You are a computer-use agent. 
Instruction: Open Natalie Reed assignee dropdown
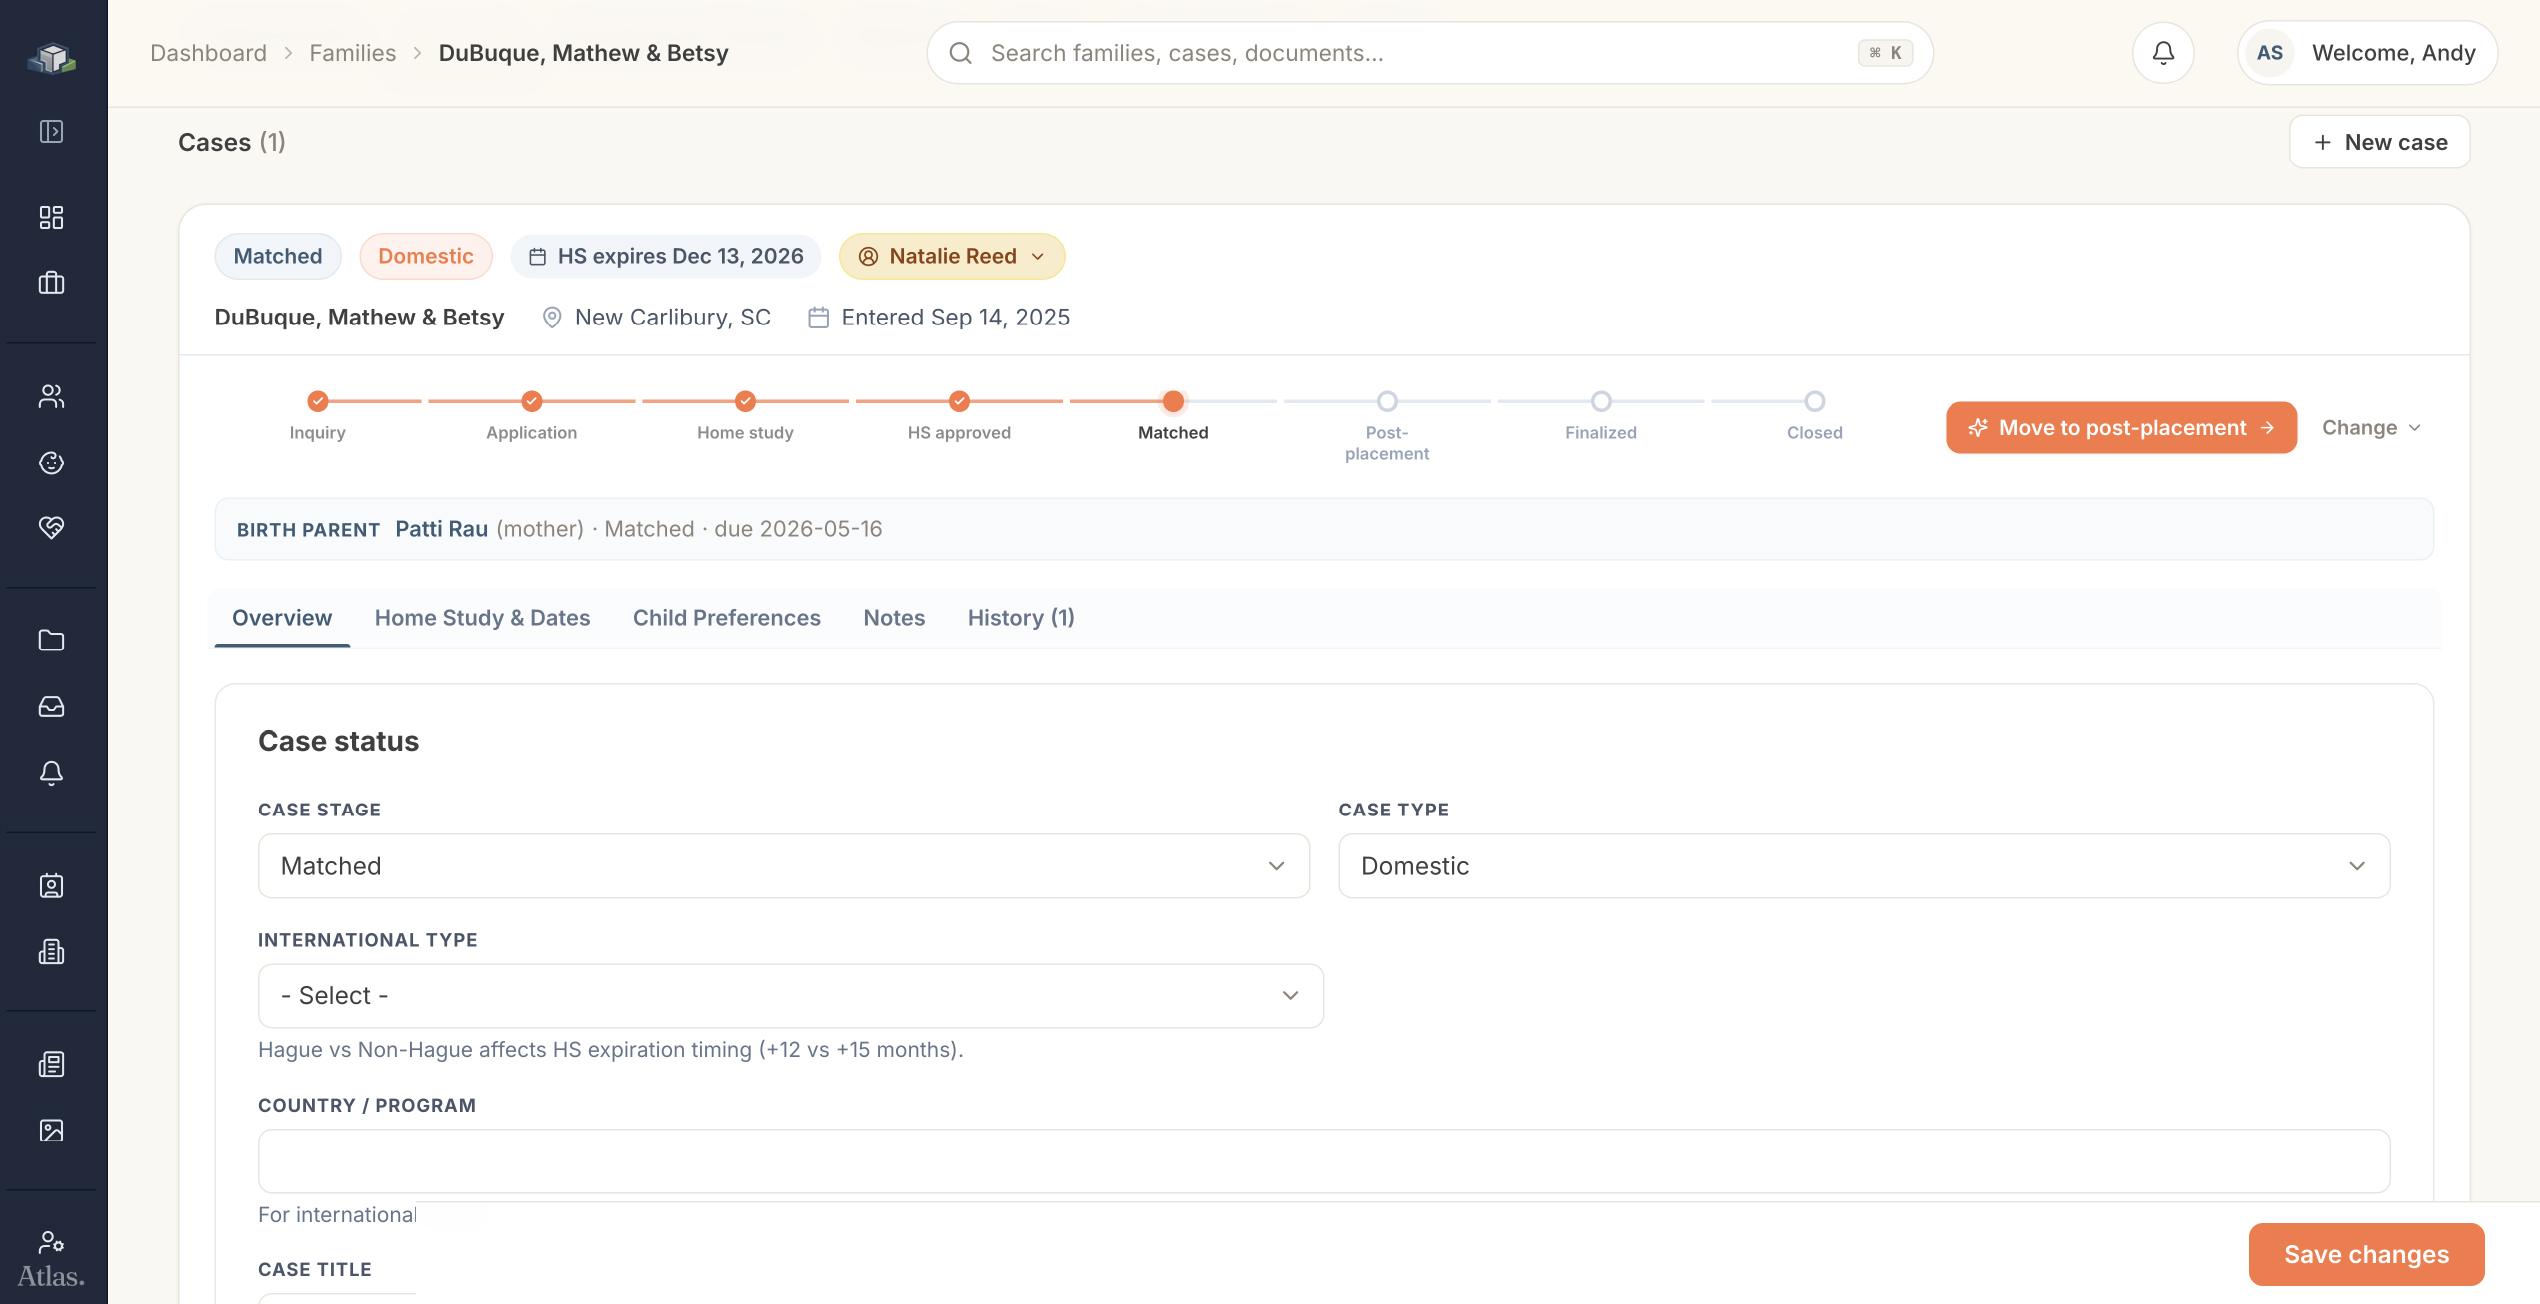click(952, 256)
